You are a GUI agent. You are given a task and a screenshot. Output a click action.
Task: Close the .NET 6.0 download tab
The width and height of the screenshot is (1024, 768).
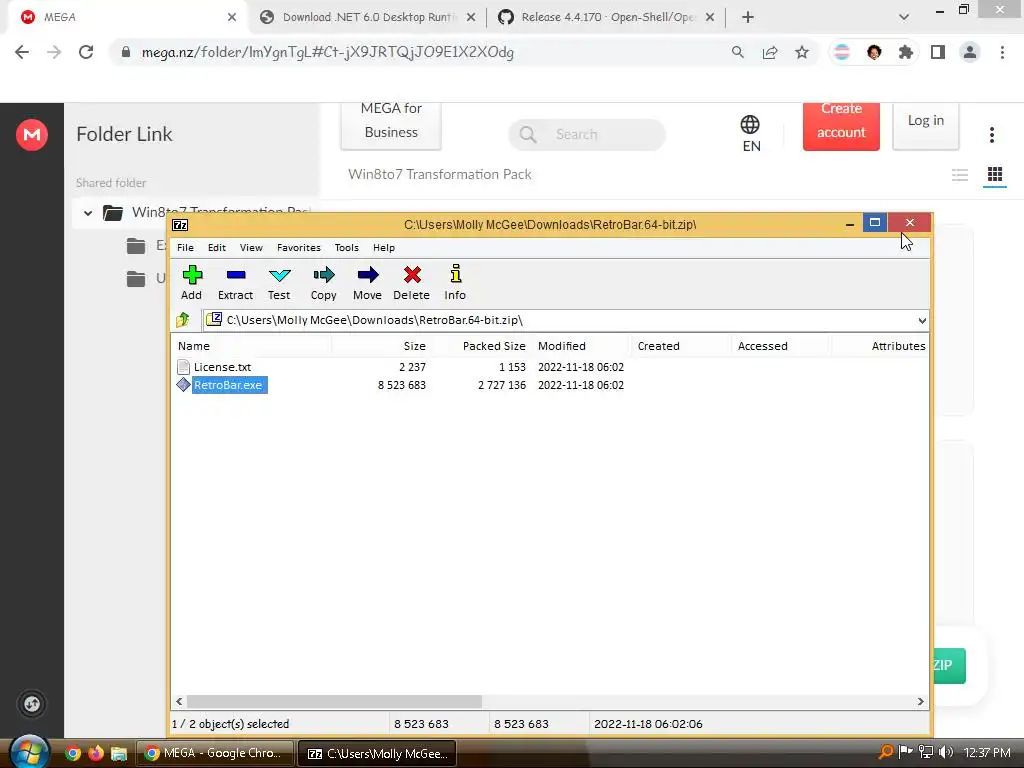[x=471, y=18]
